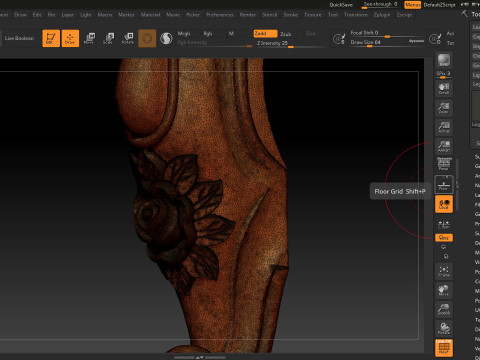Open the Material menu
Image resolution: width=480 pixels, height=360 pixels.
pos(150,15)
